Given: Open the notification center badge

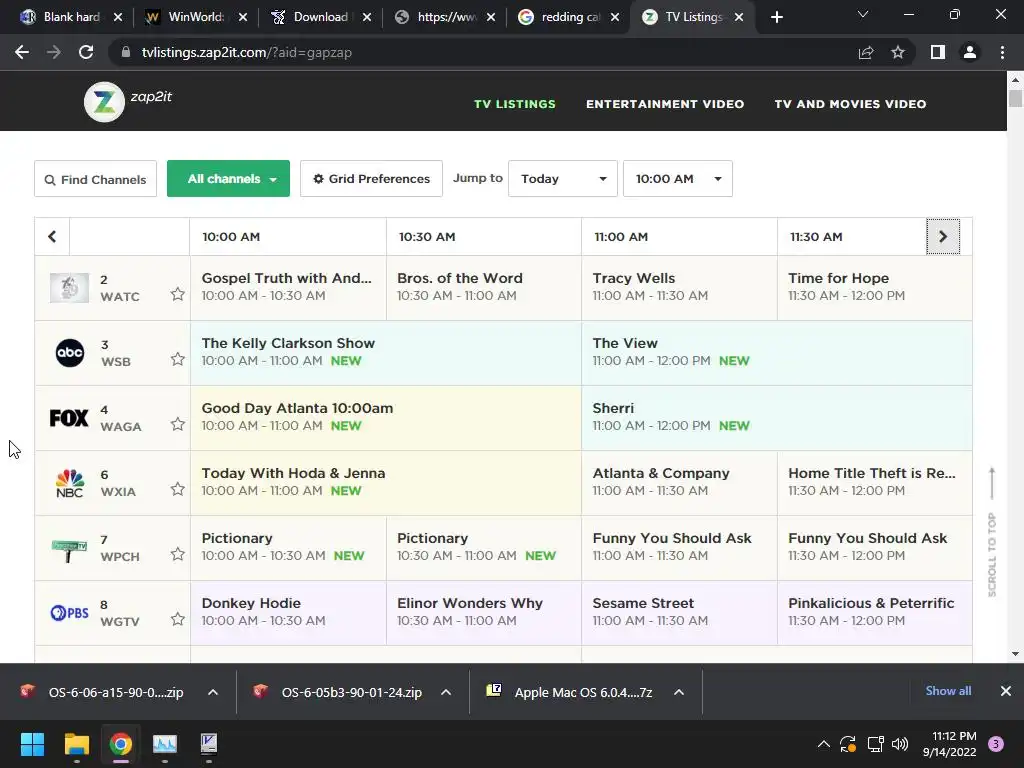Looking at the screenshot, I should coord(996,744).
